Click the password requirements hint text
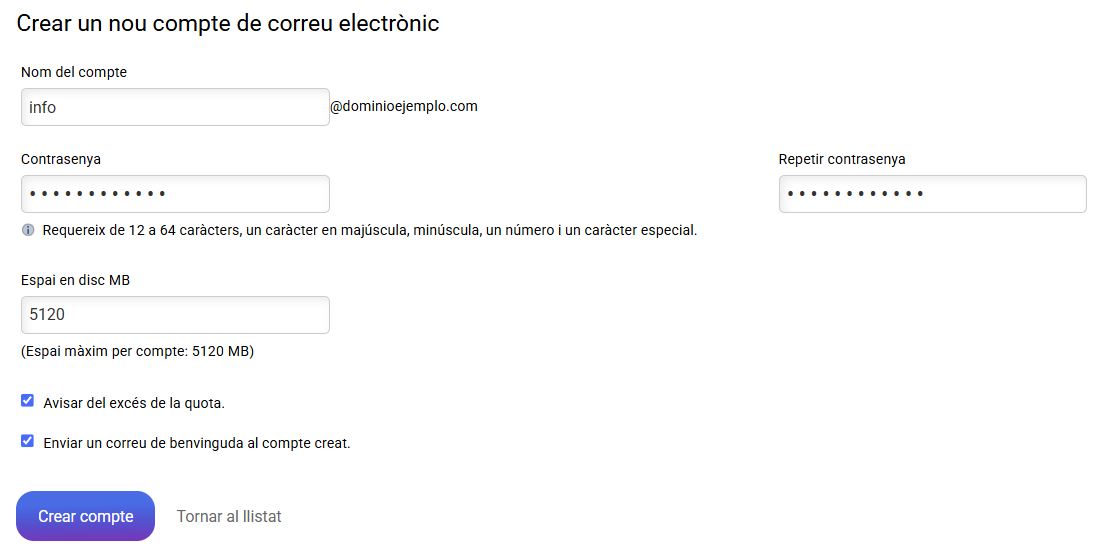 click(369, 230)
